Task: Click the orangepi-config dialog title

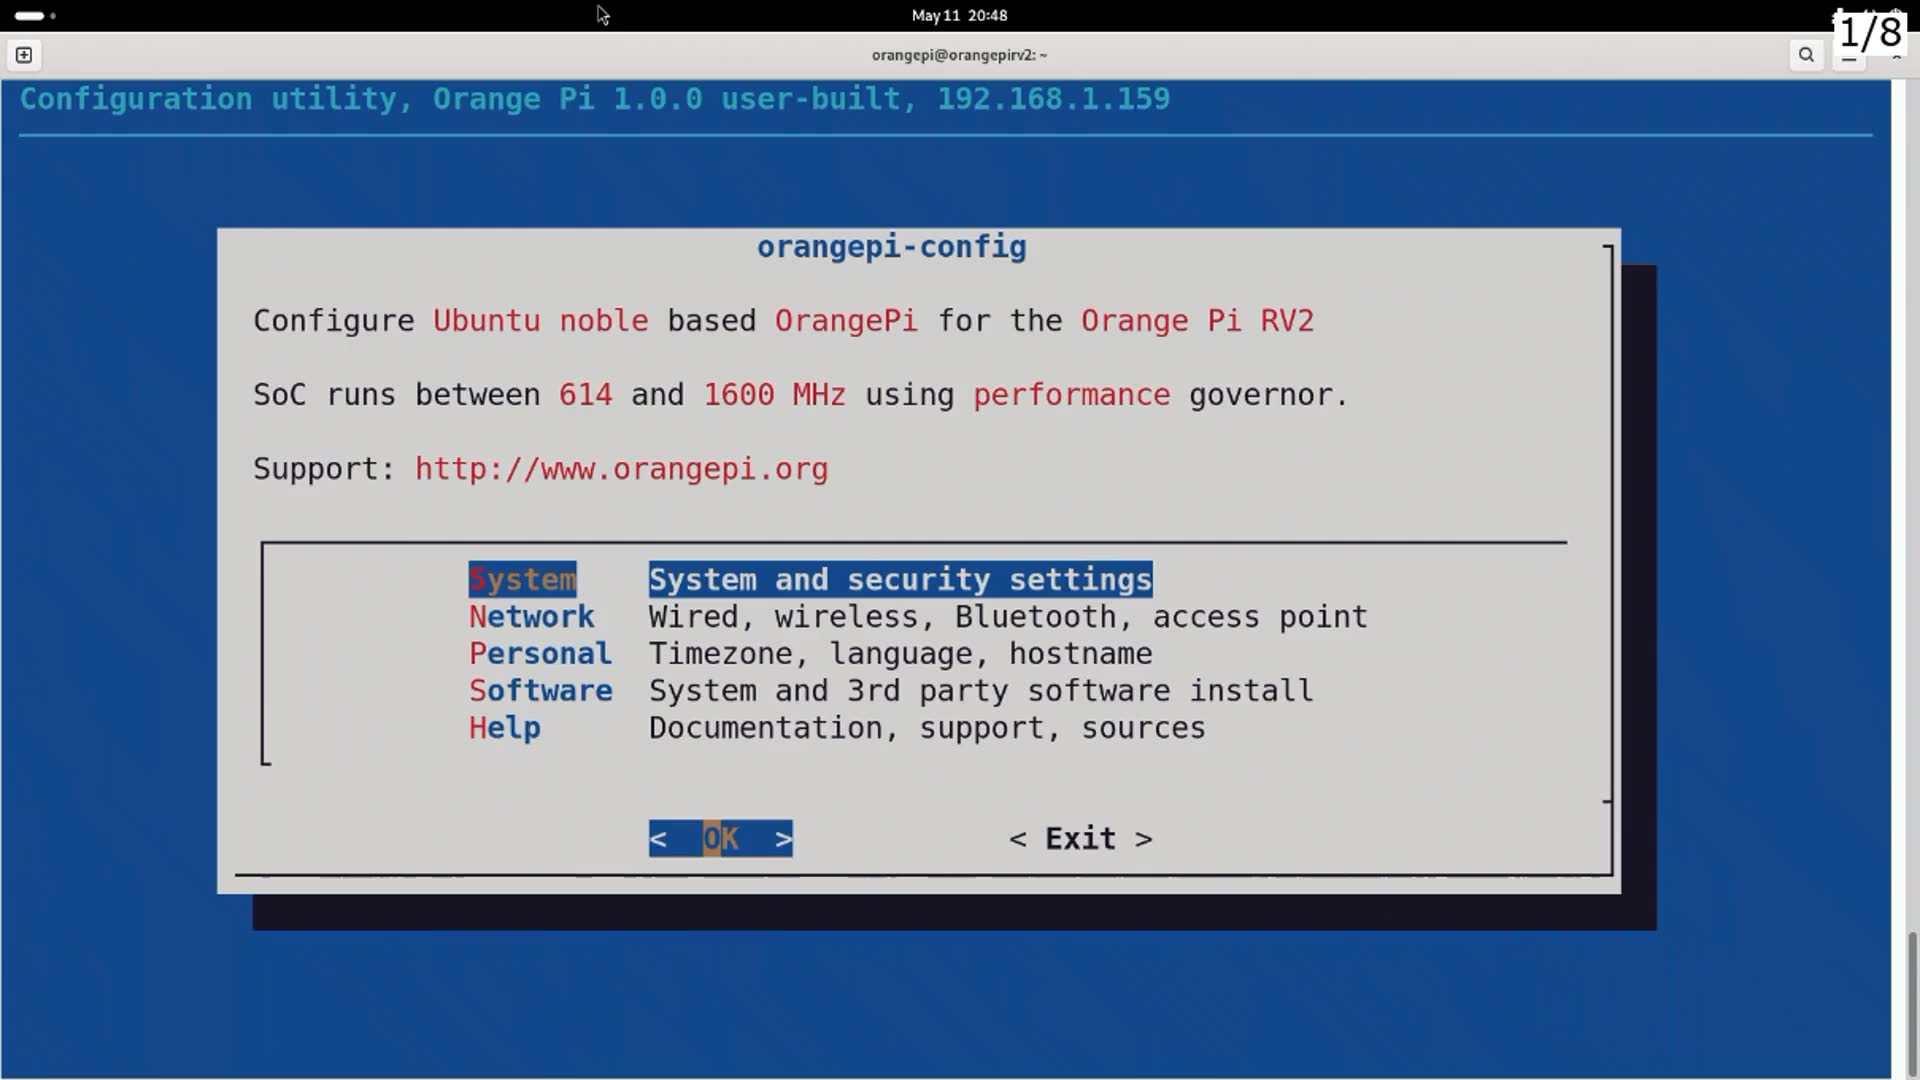Action: coord(891,247)
